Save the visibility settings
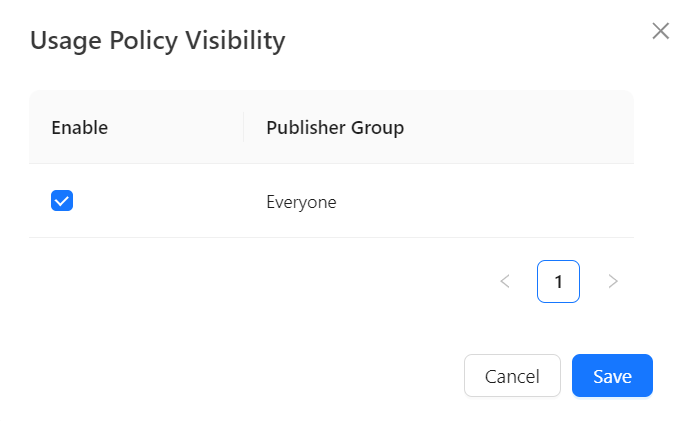 click(x=612, y=376)
